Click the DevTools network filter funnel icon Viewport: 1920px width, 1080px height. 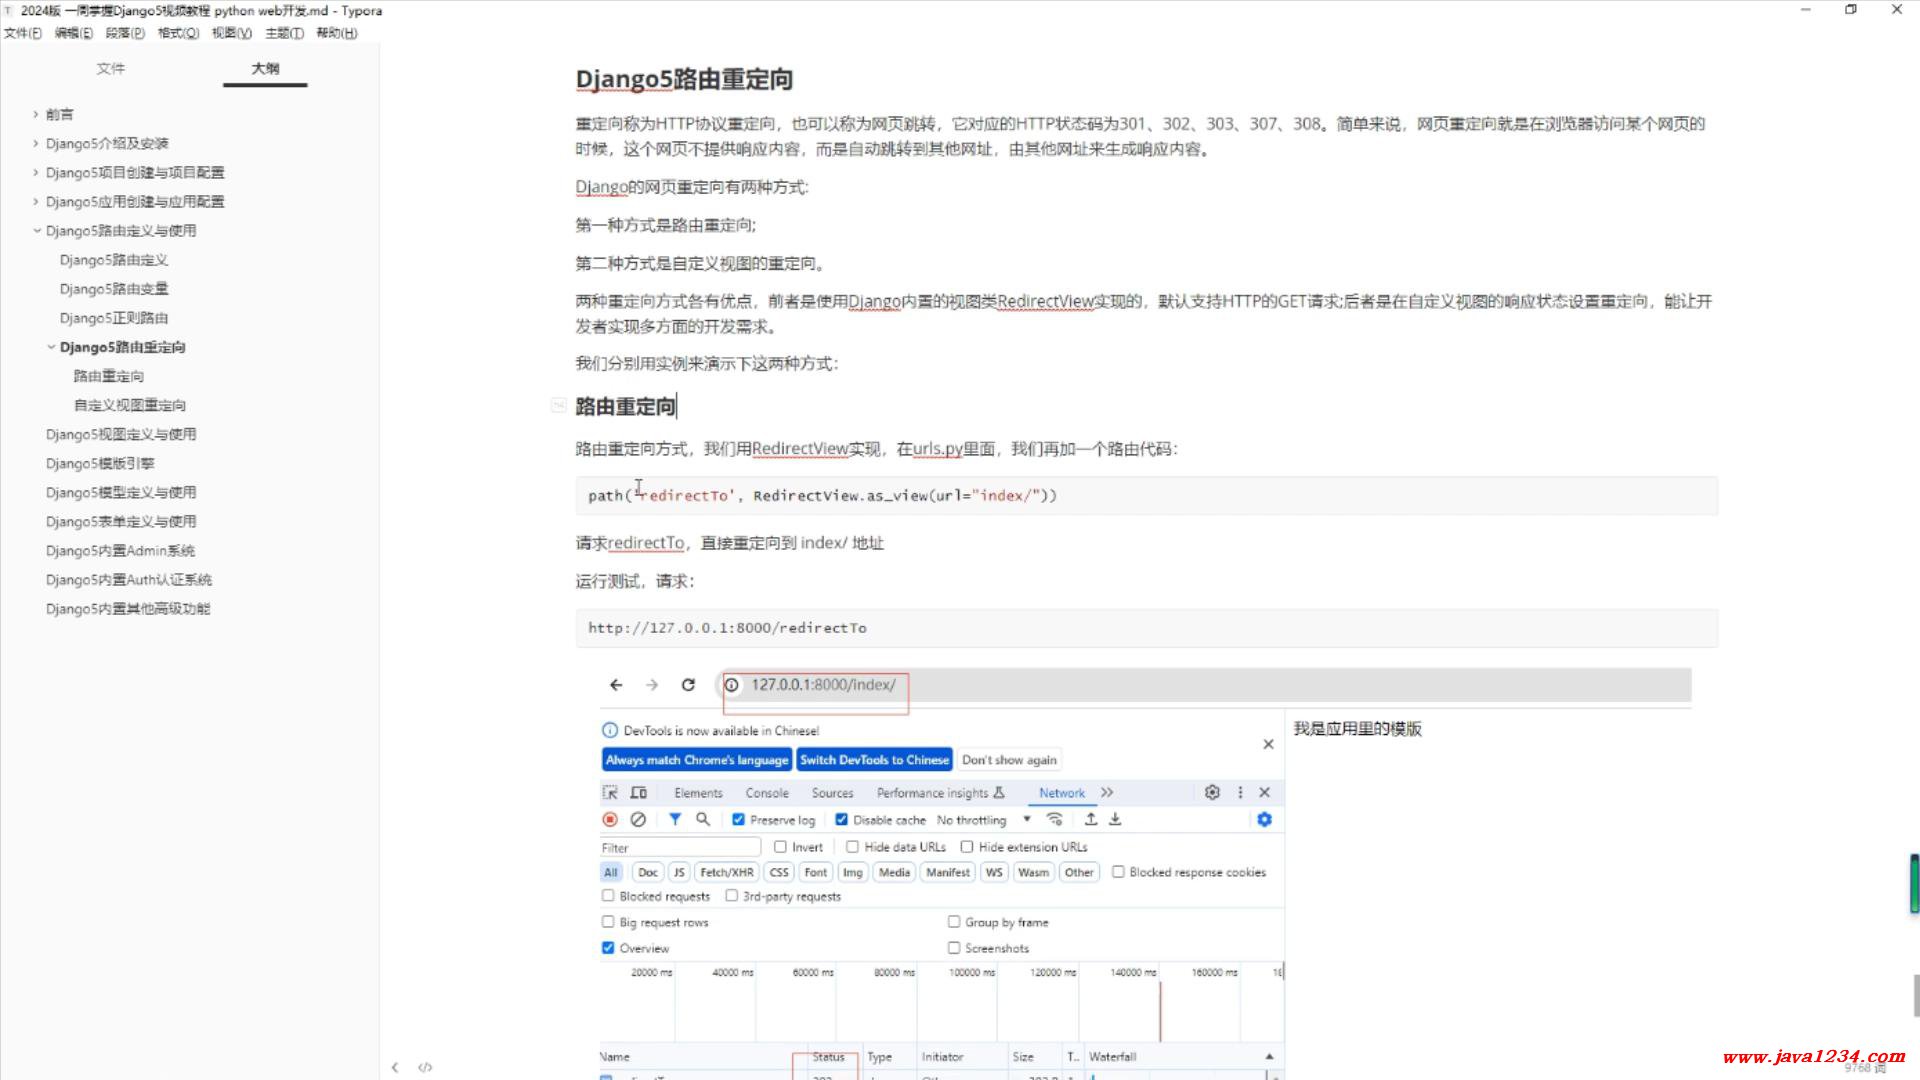675,819
